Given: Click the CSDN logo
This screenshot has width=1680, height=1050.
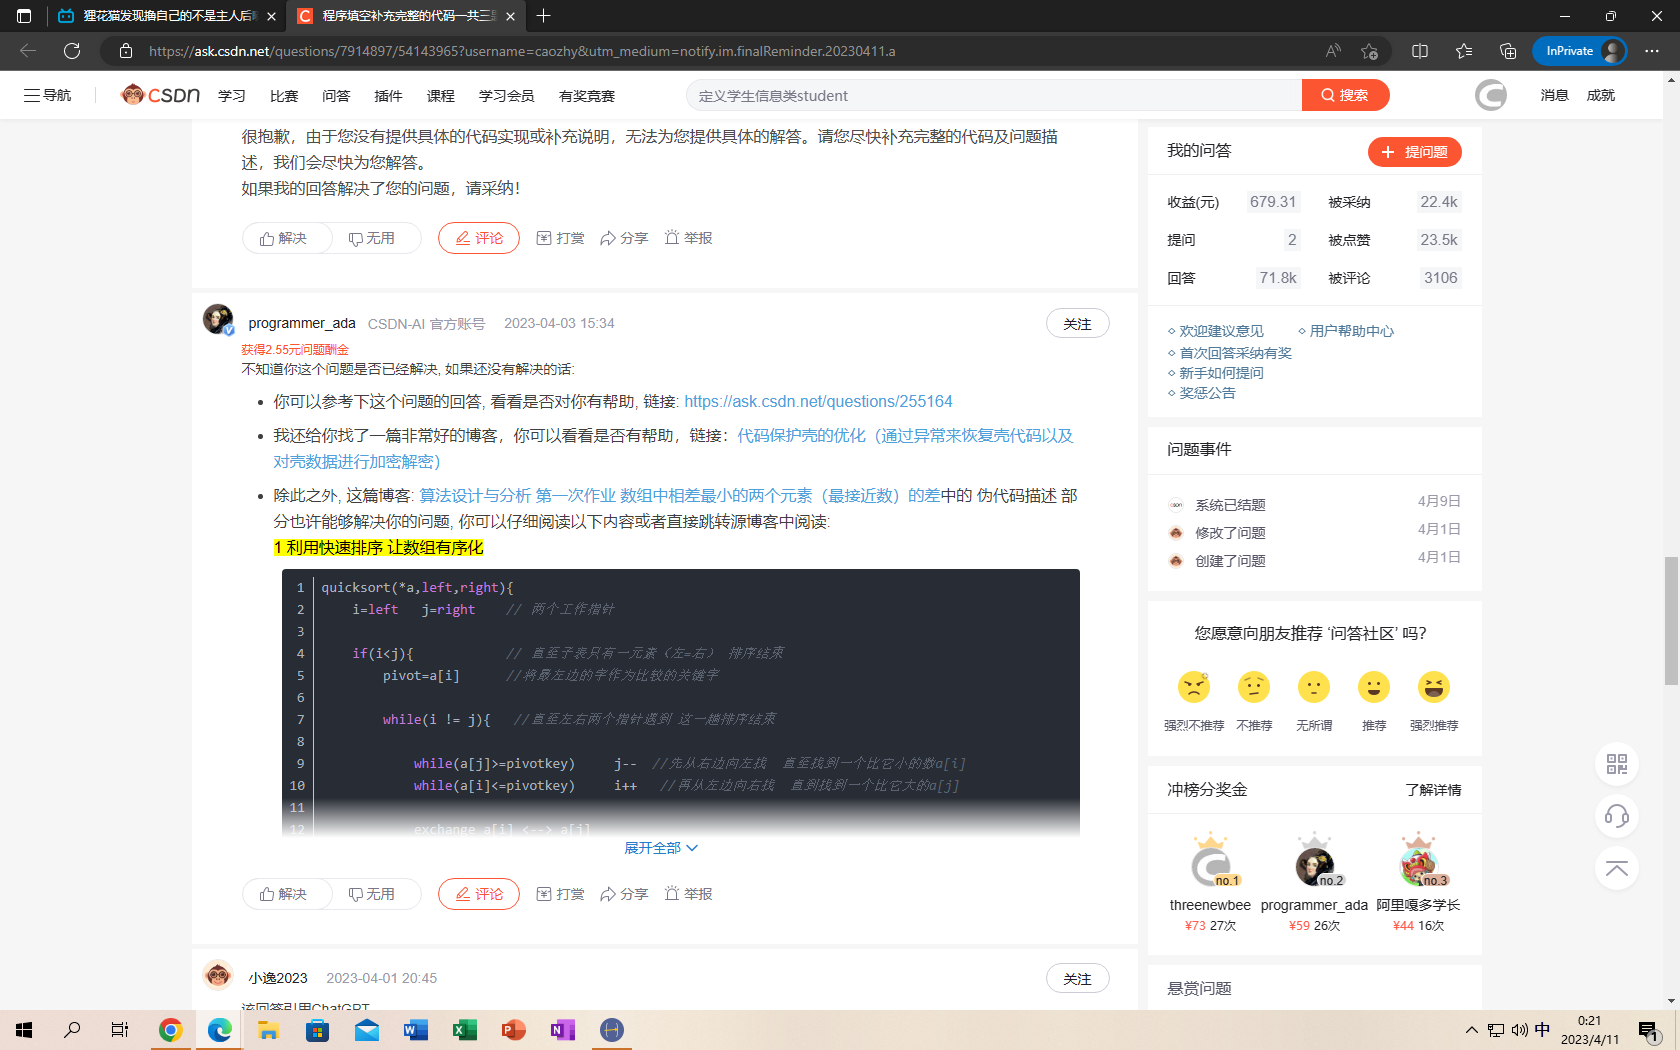Looking at the screenshot, I should pyautogui.click(x=160, y=95).
